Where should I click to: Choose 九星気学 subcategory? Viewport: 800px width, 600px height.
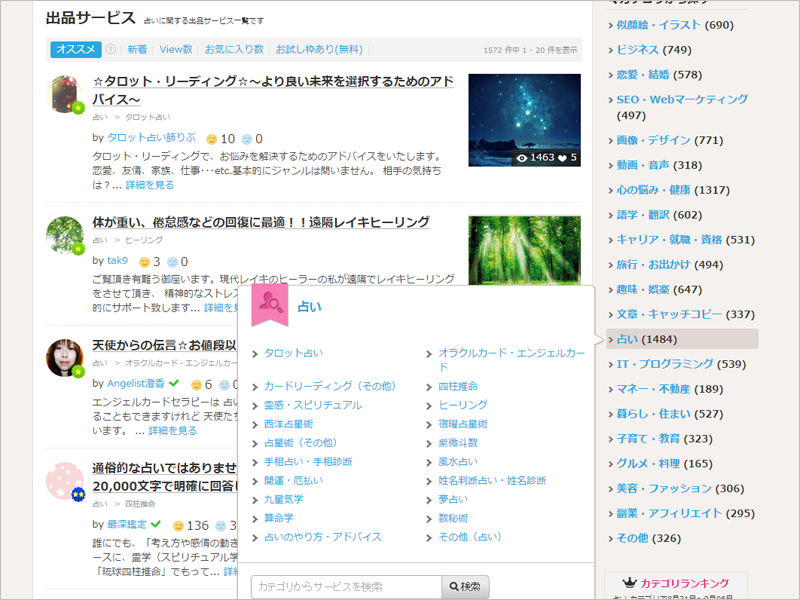(284, 499)
